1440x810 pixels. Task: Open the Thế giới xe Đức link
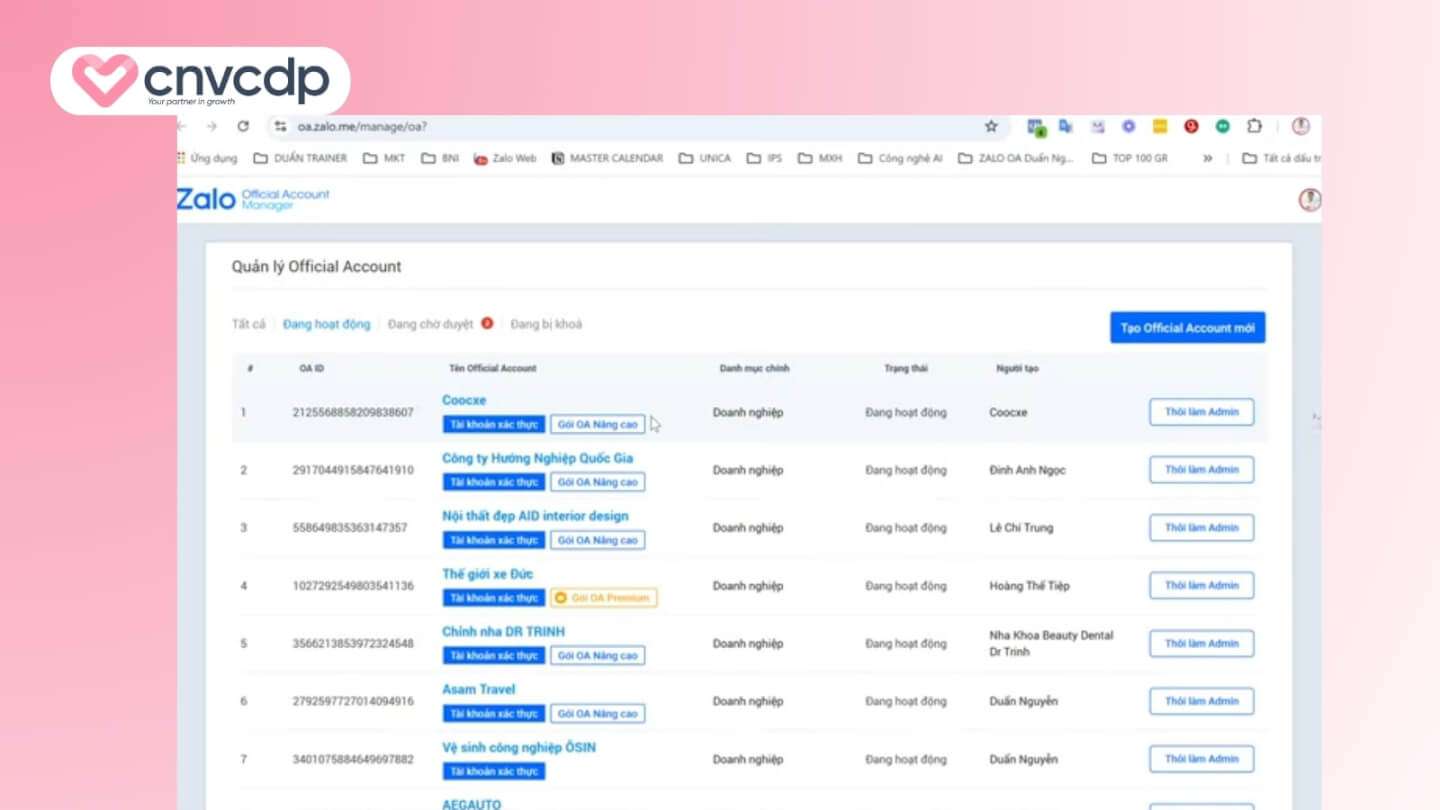pyautogui.click(x=487, y=574)
